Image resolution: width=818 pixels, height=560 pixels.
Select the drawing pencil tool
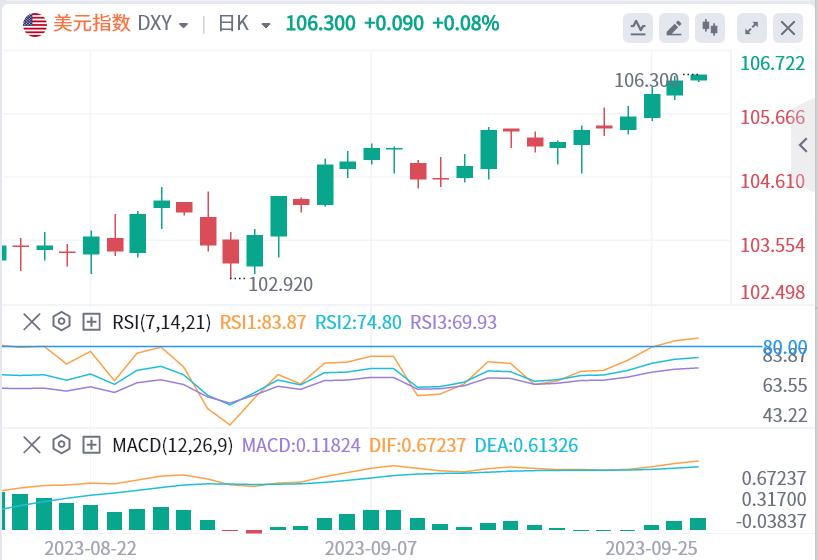coord(674,28)
